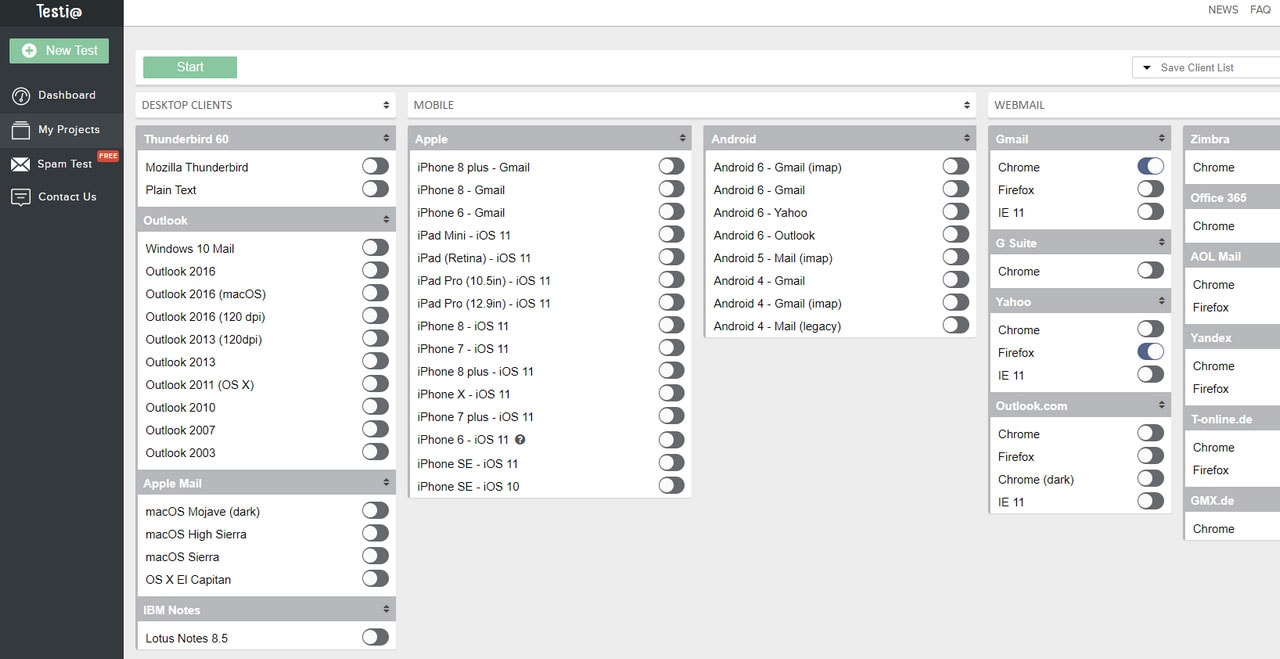Turn on the macOS Sierra toggle
This screenshot has width=1280, height=659.
[375, 556]
